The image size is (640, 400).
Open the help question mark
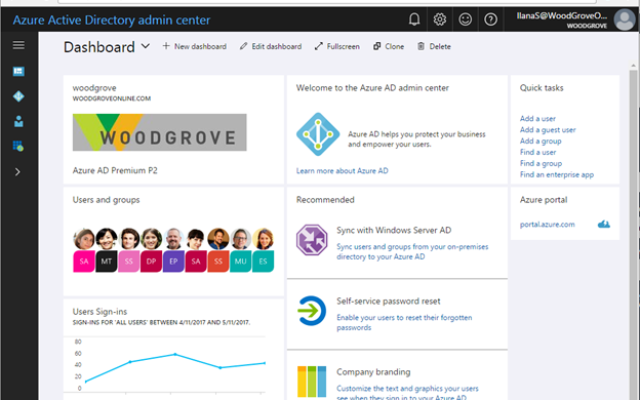tap(491, 19)
